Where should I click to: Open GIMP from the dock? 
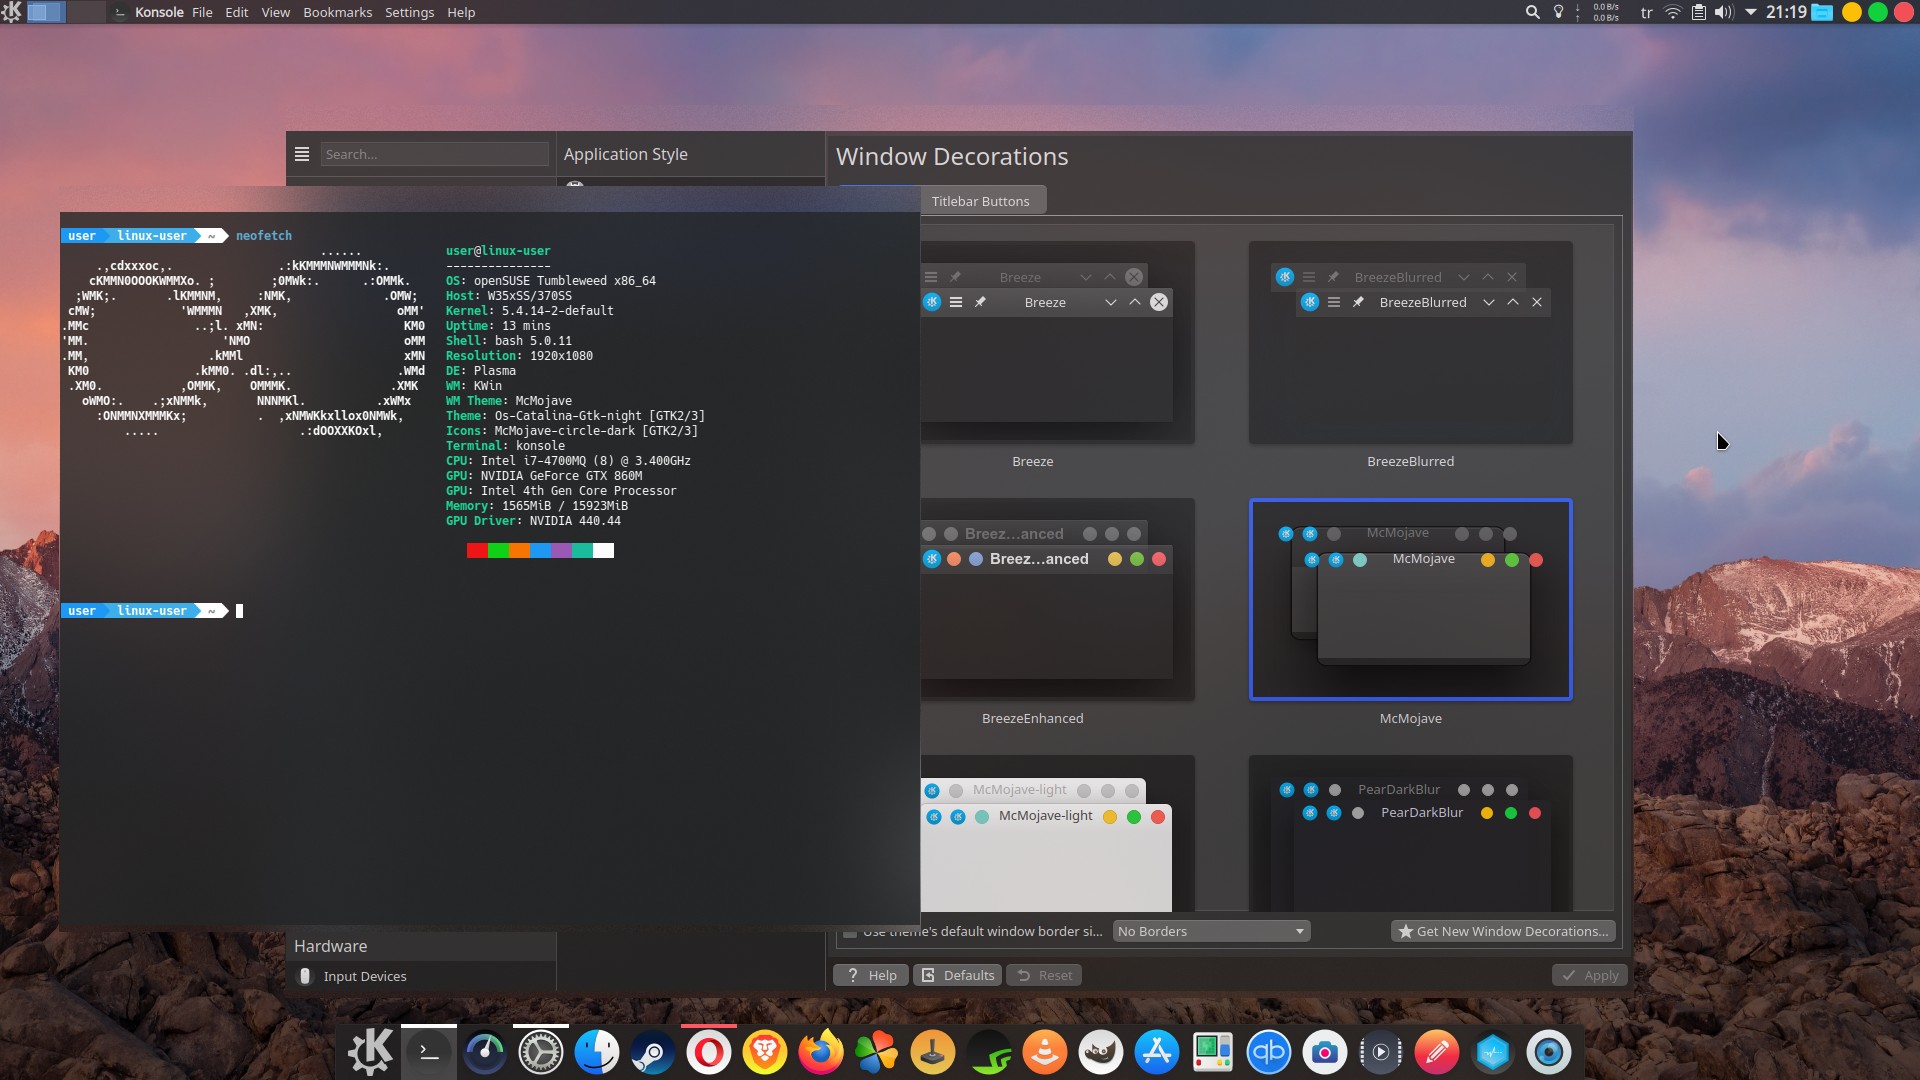click(x=1101, y=1051)
